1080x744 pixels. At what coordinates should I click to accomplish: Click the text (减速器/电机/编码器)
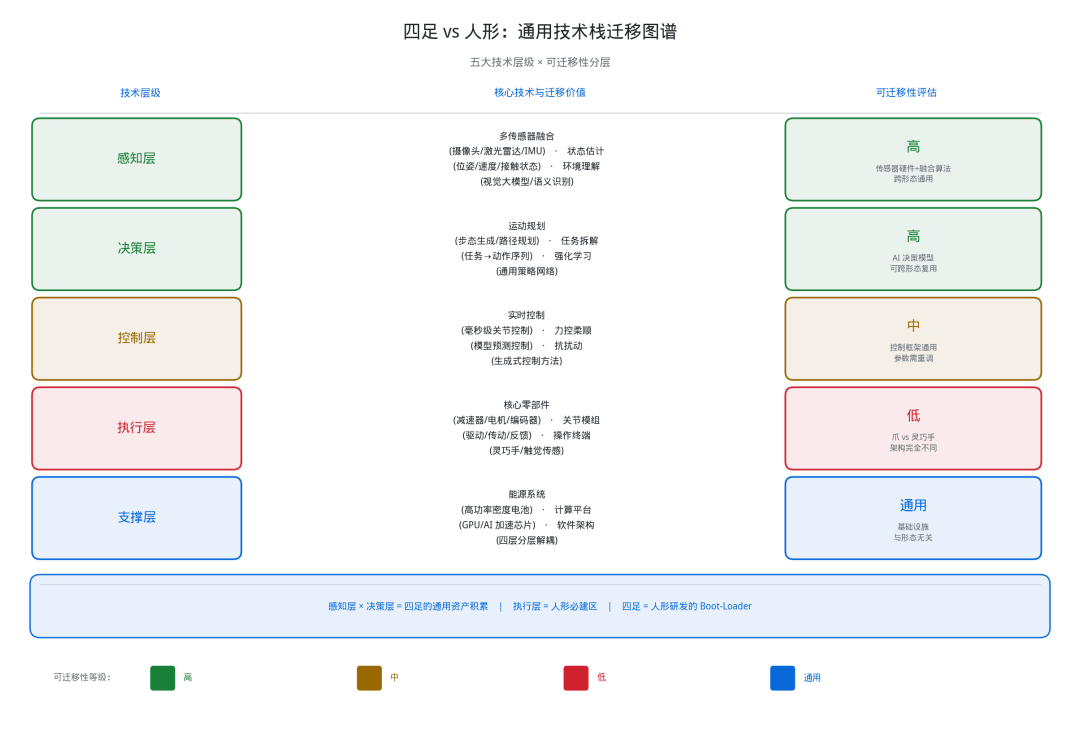click(x=497, y=420)
